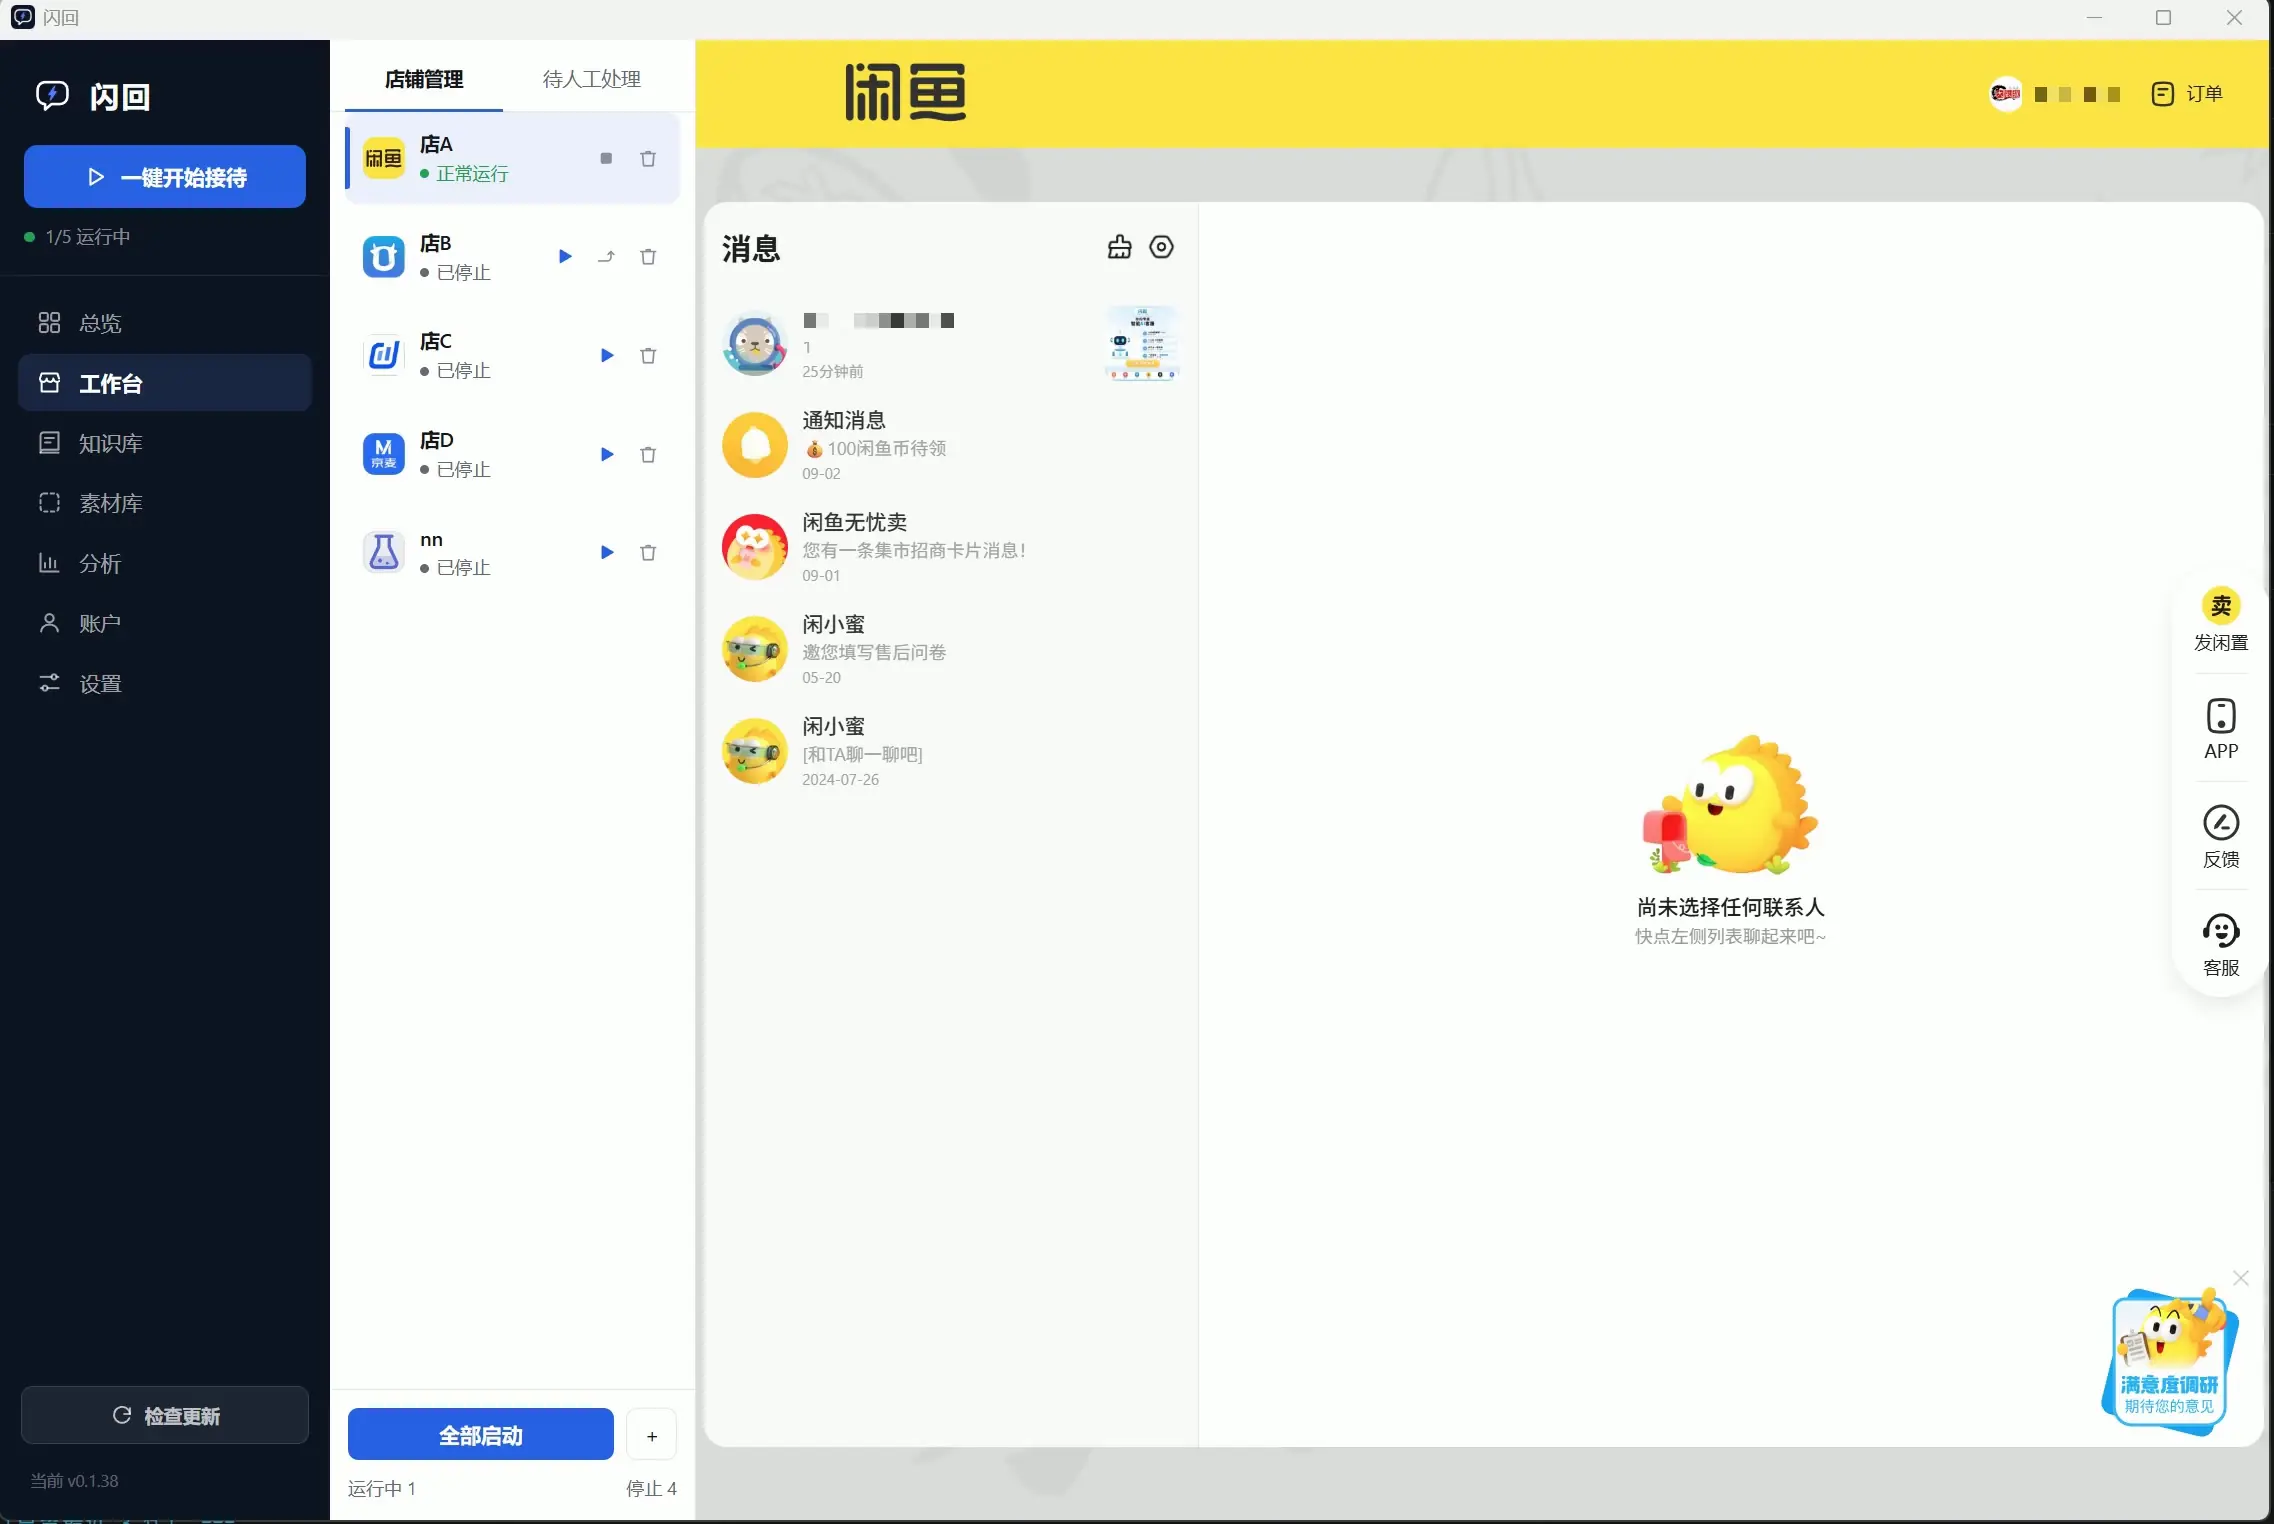Select 工作台 in the sidebar
This screenshot has height=1524, width=2274.
(x=165, y=383)
